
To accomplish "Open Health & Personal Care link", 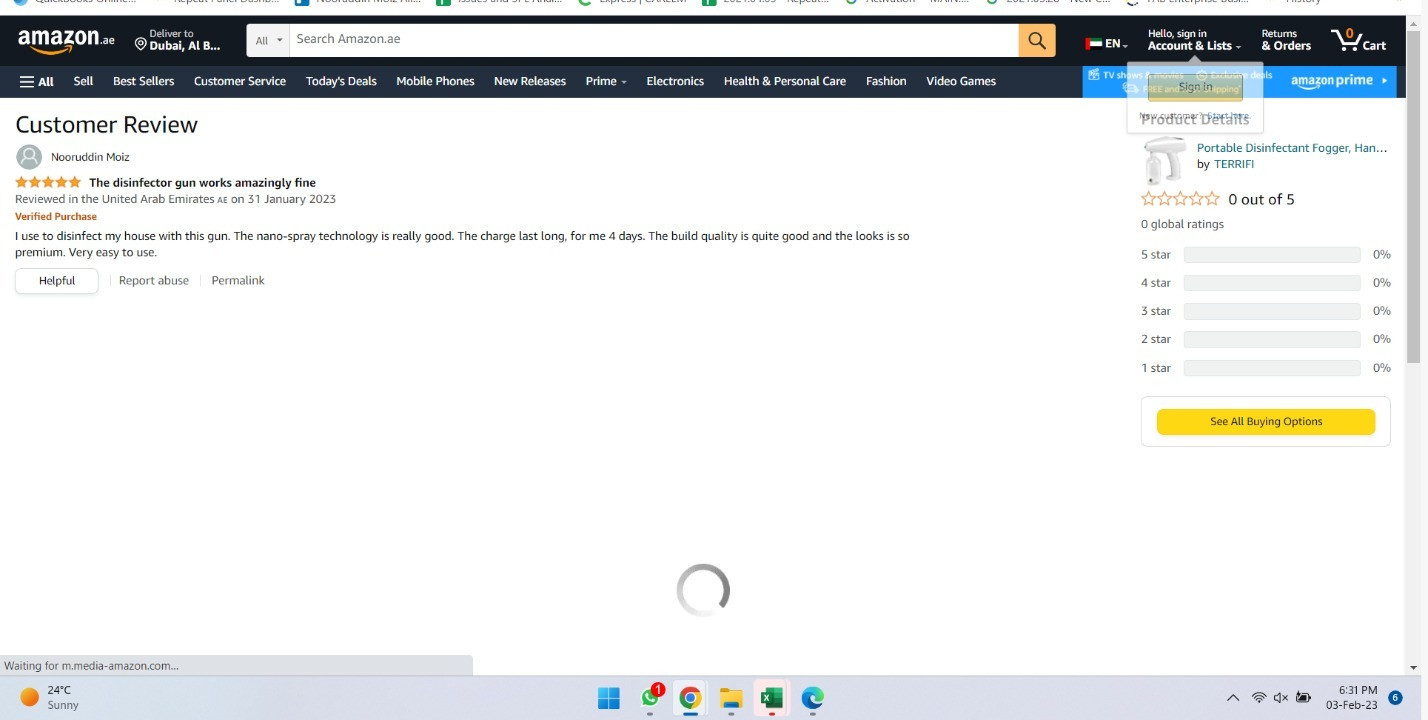I will 785,81.
